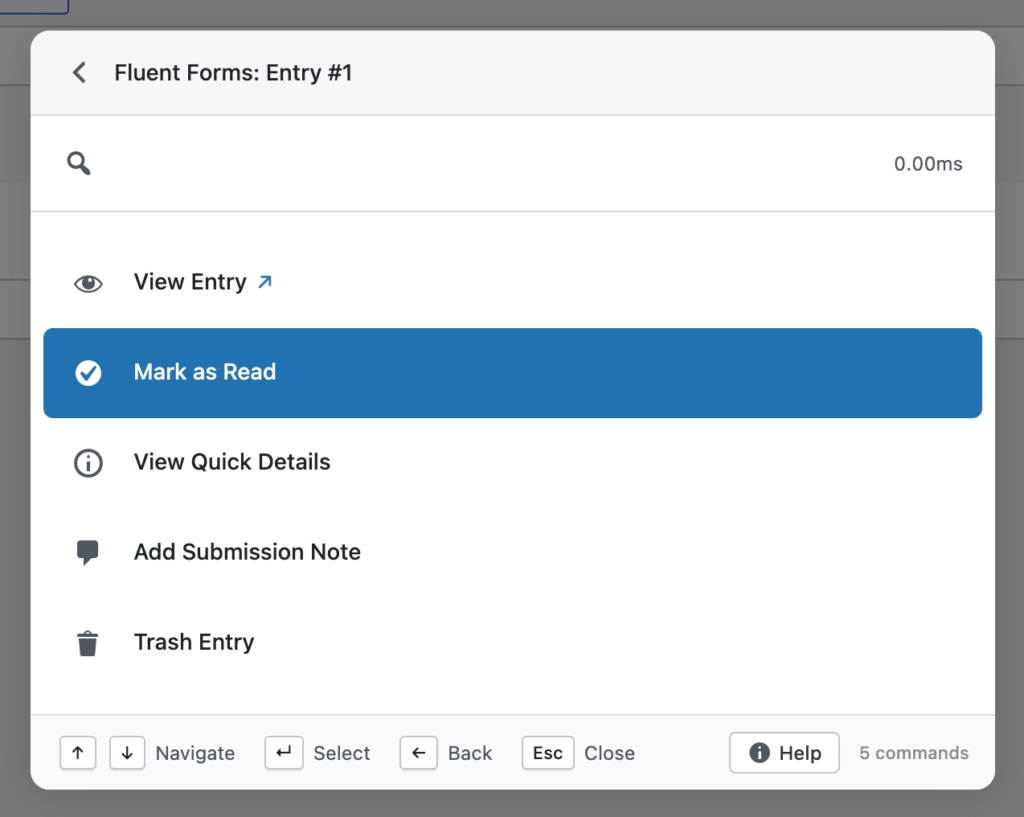The height and width of the screenshot is (817, 1024).
Task: Click the trash can icon
Action: click(88, 643)
